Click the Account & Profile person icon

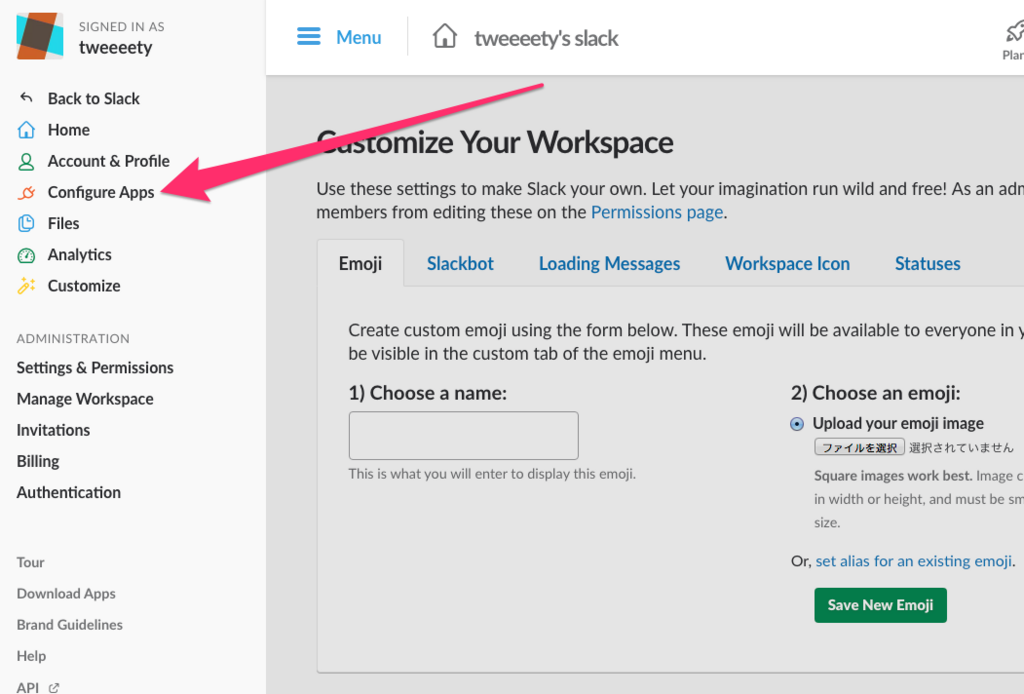tap(26, 161)
